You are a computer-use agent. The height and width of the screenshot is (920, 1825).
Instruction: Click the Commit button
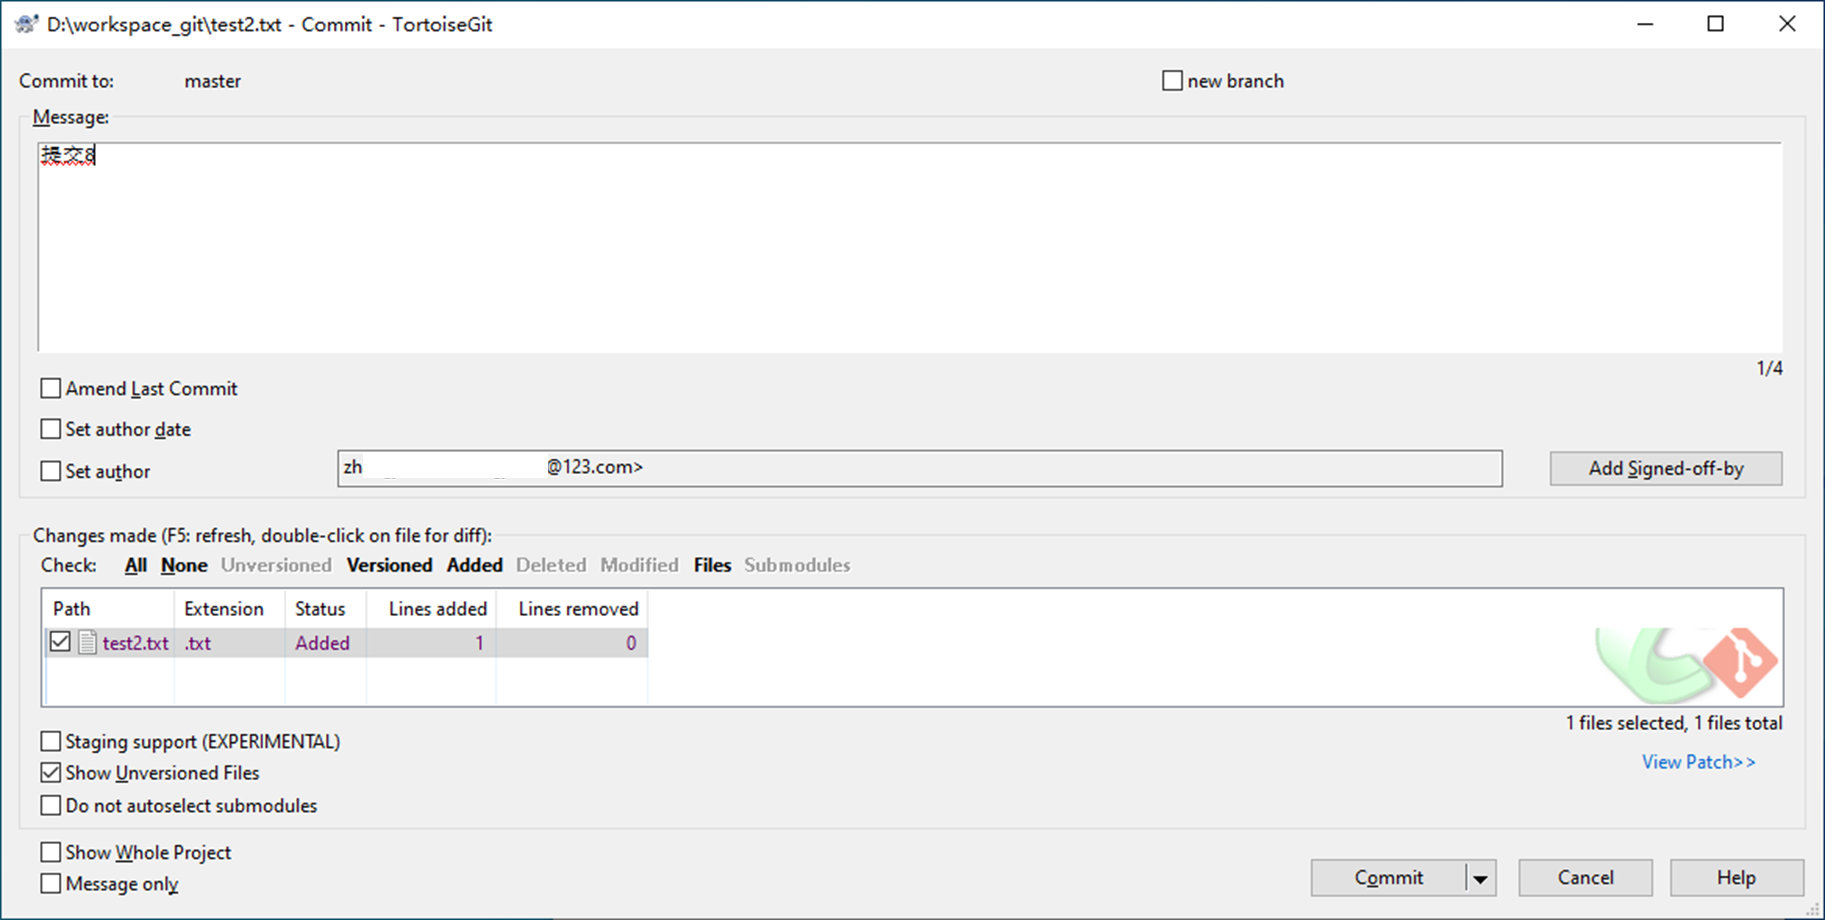pos(1388,878)
